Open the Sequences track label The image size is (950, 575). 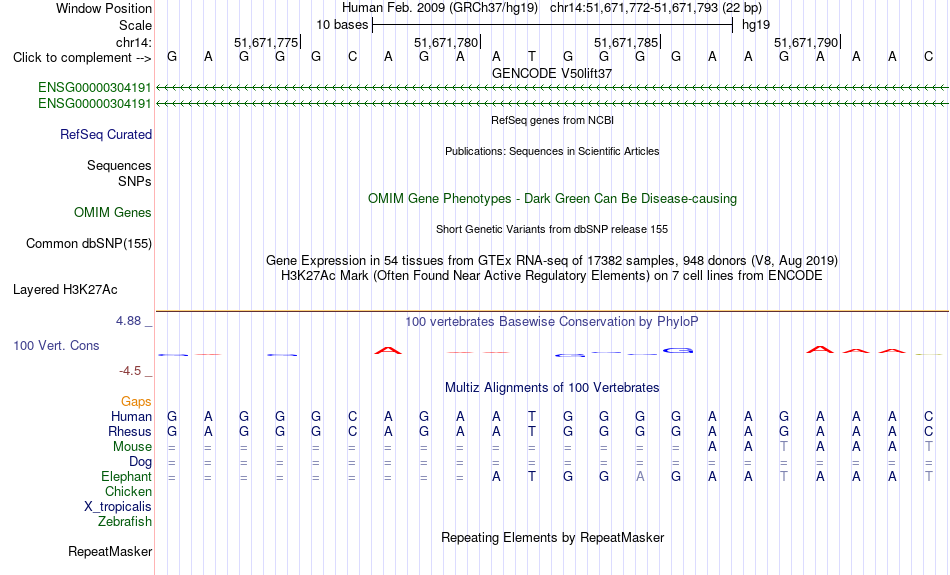(119, 165)
